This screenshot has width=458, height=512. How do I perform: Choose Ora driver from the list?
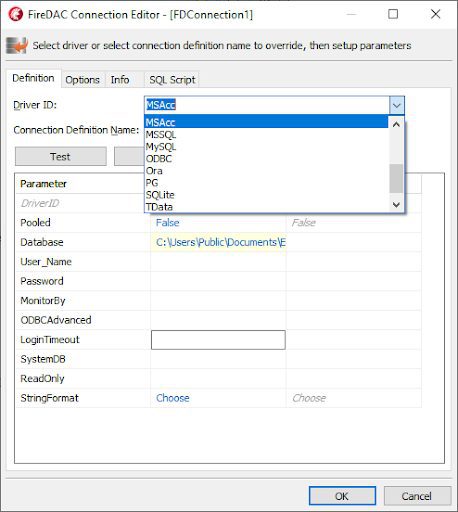click(x=266, y=170)
